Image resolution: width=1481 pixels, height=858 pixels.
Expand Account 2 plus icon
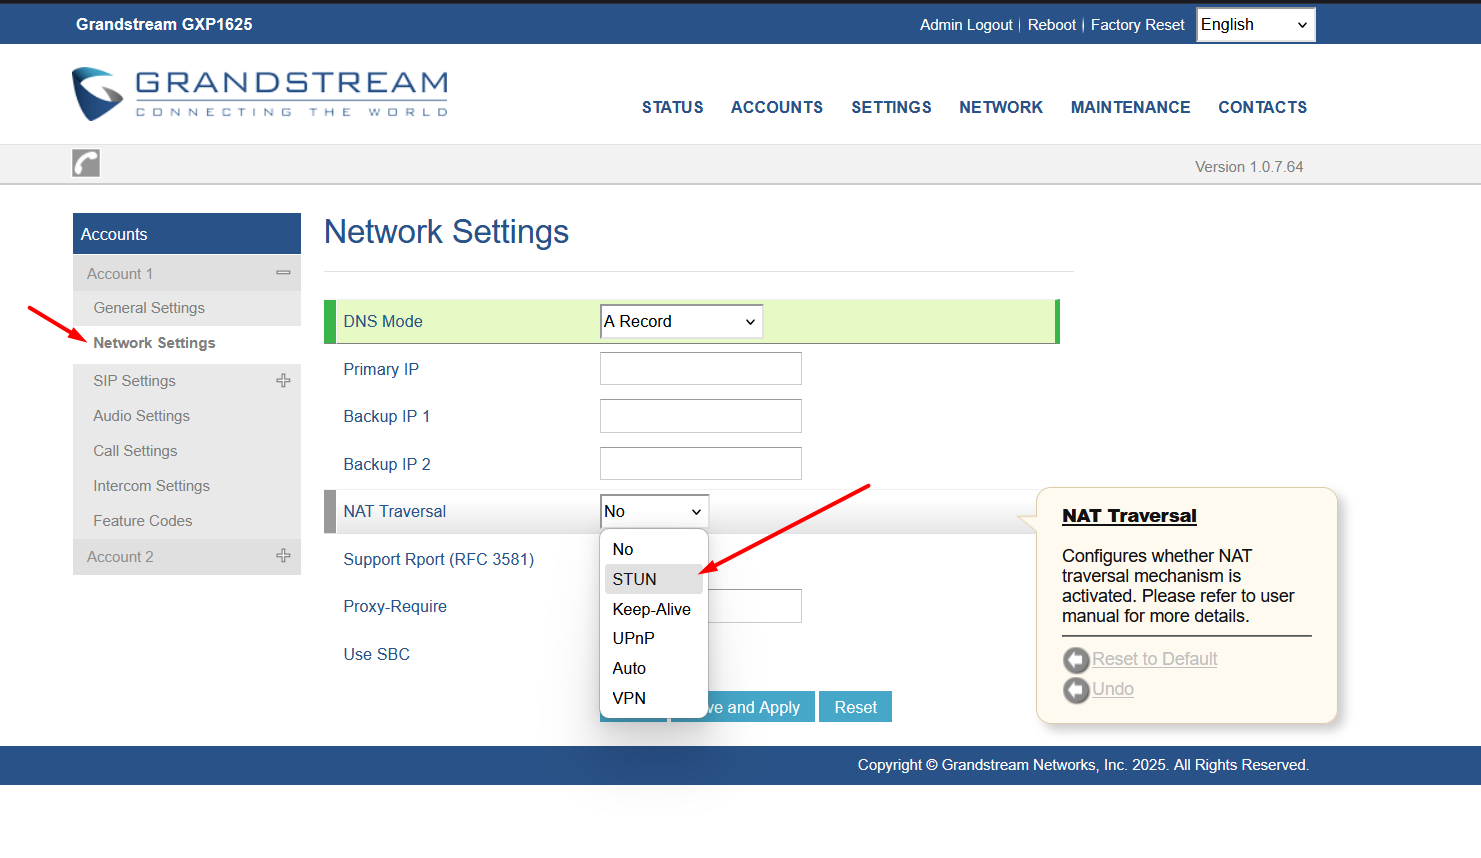tap(283, 556)
